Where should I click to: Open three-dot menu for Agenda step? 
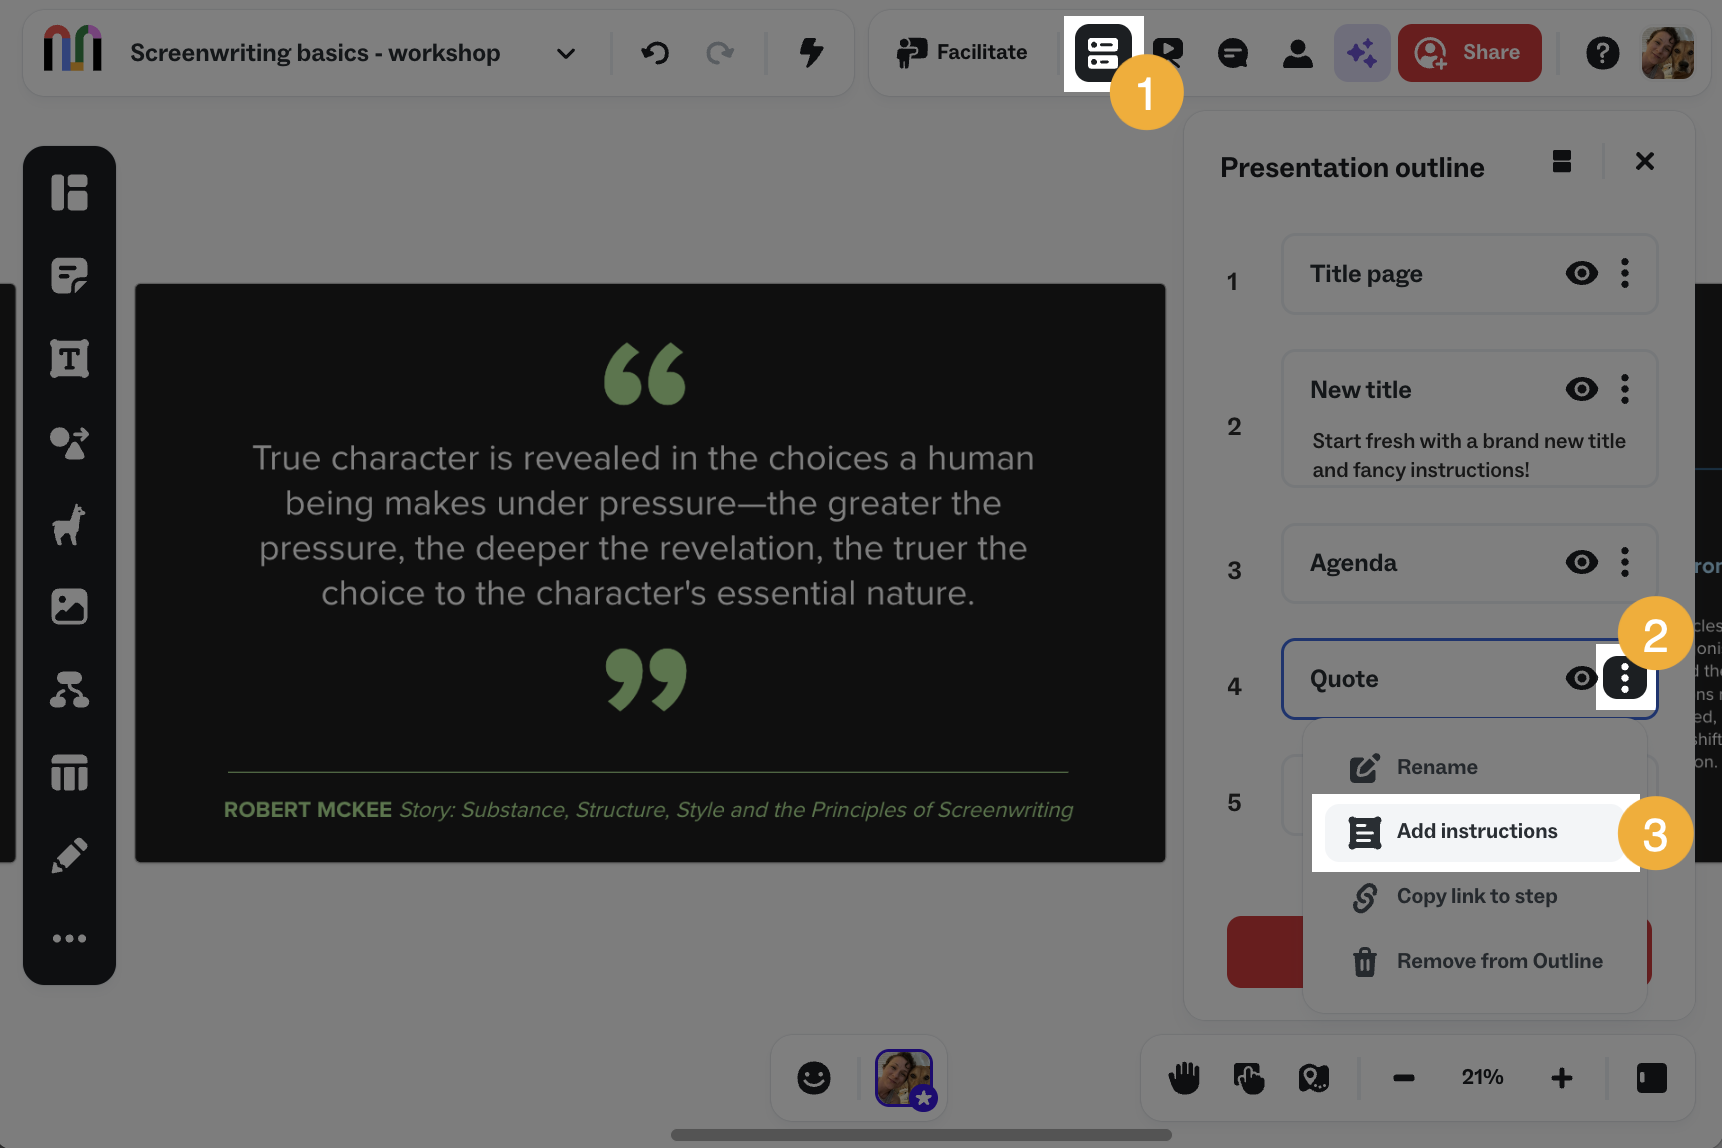(1625, 562)
